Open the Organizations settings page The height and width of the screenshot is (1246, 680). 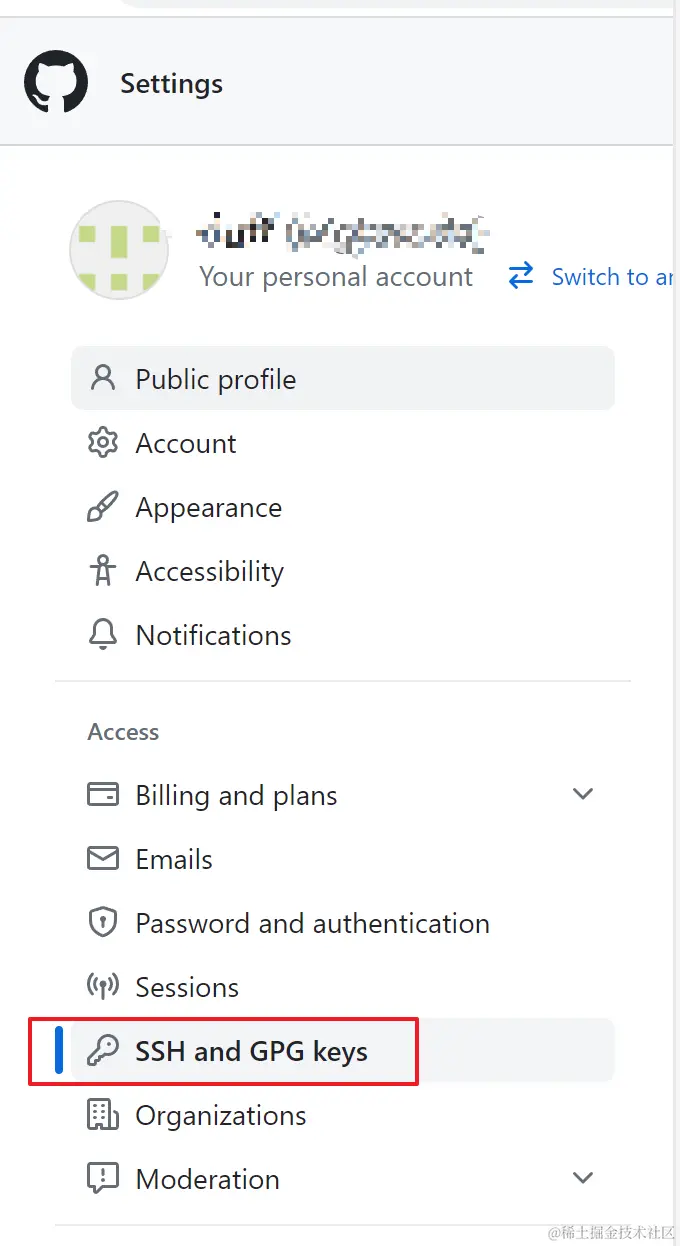click(221, 1115)
